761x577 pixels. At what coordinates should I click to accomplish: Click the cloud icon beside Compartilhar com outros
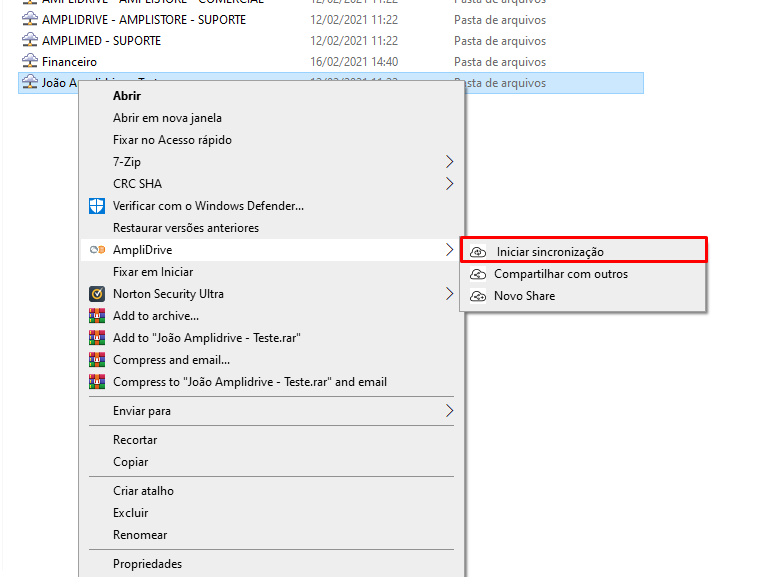click(478, 274)
